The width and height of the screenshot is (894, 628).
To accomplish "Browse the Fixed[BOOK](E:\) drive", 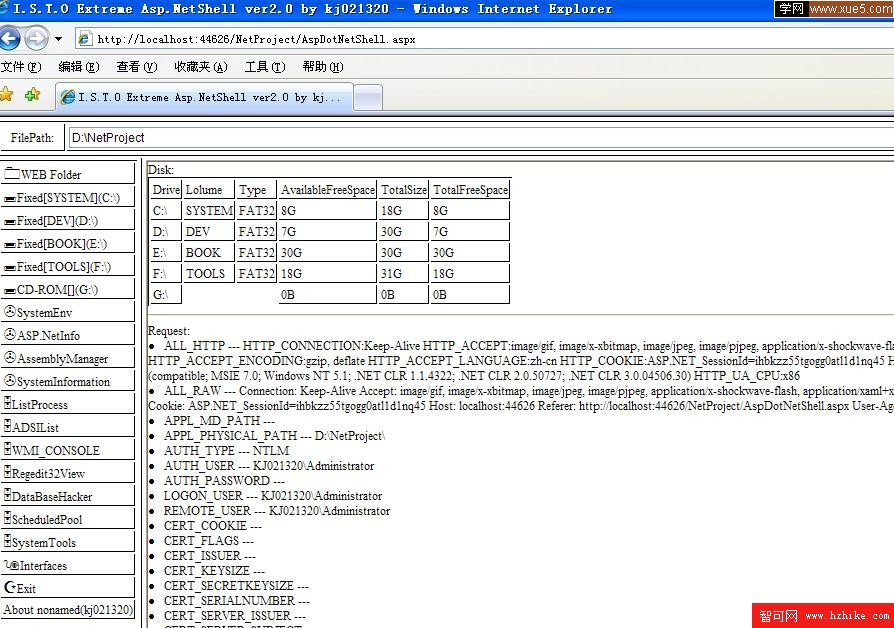I will click(x=68, y=242).
